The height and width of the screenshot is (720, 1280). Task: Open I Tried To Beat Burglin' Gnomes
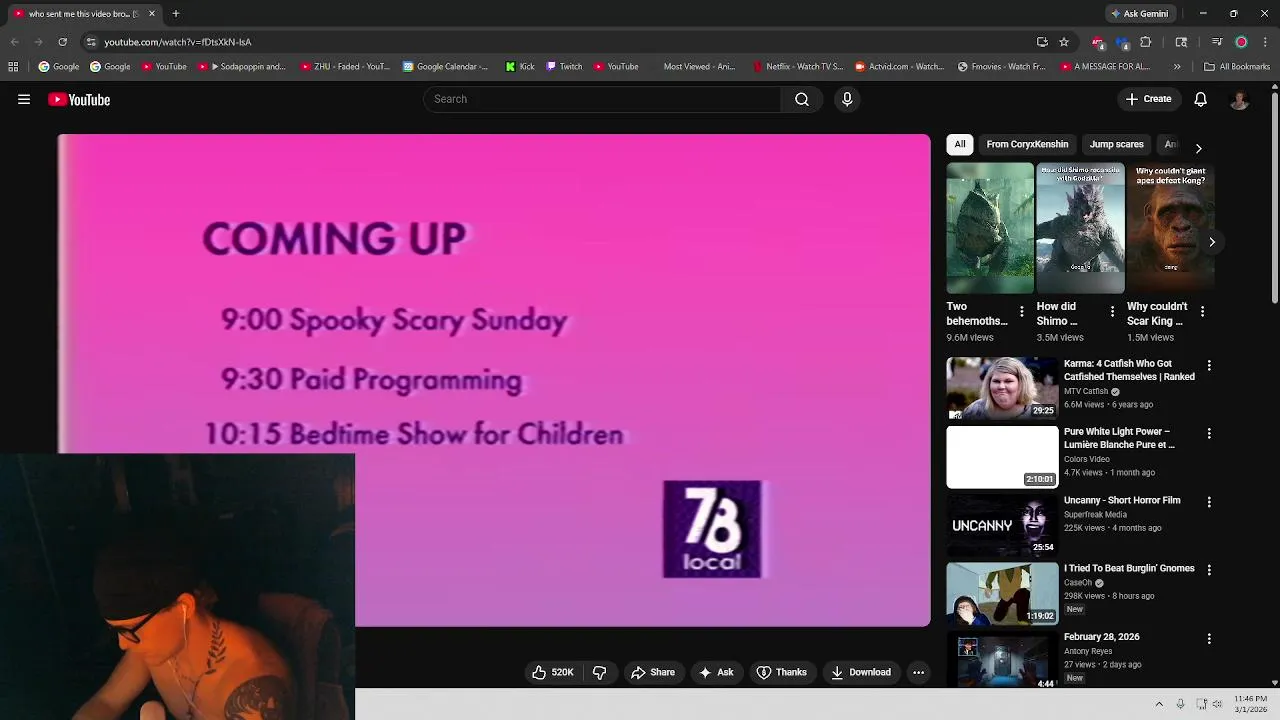(1129, 568)
